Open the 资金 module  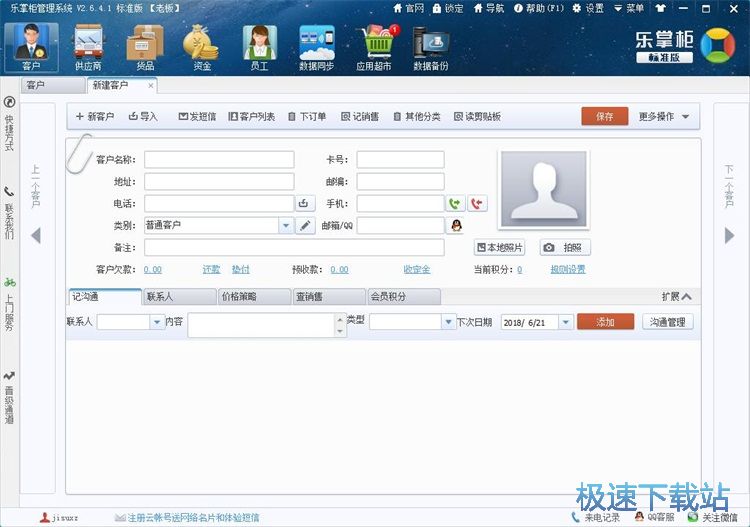coord(201,47)
